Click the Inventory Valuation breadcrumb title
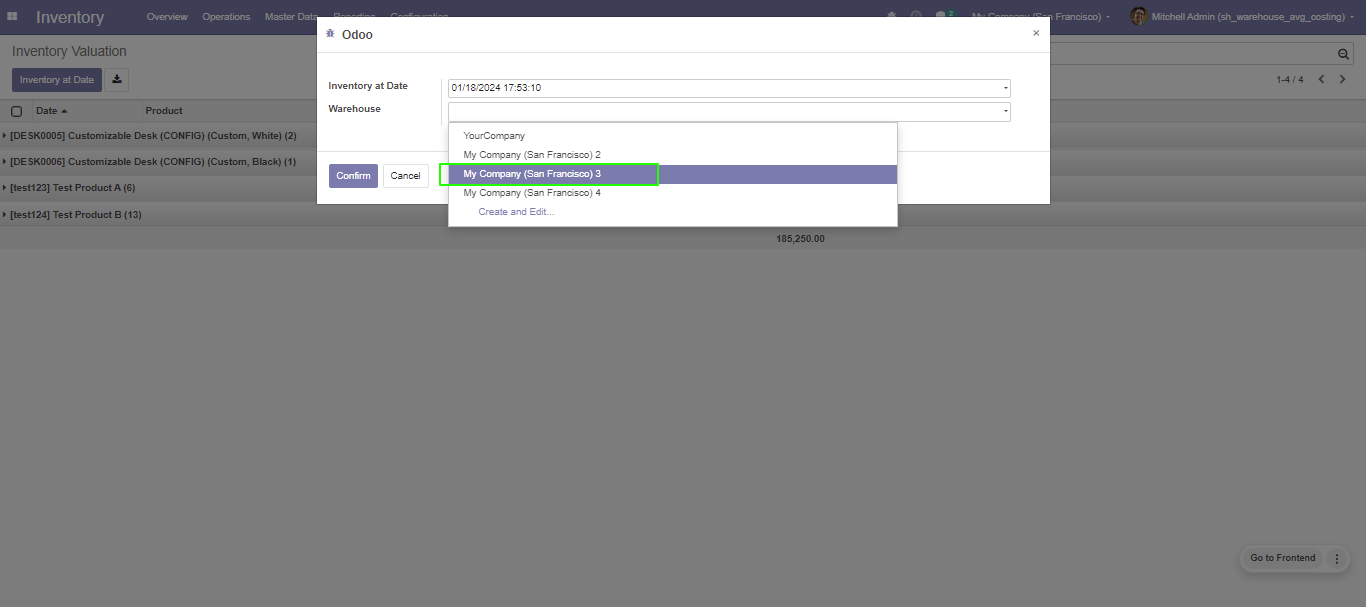The width and height of the screenshot is (1366, 607). (x=69, y=51)
